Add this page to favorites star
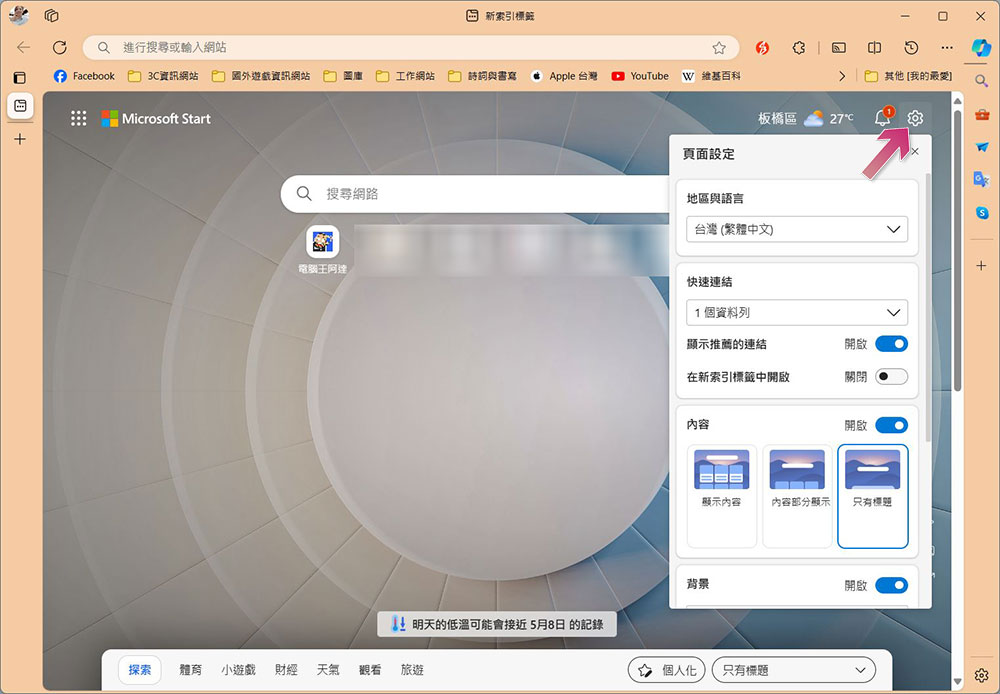 click(719, 48)
